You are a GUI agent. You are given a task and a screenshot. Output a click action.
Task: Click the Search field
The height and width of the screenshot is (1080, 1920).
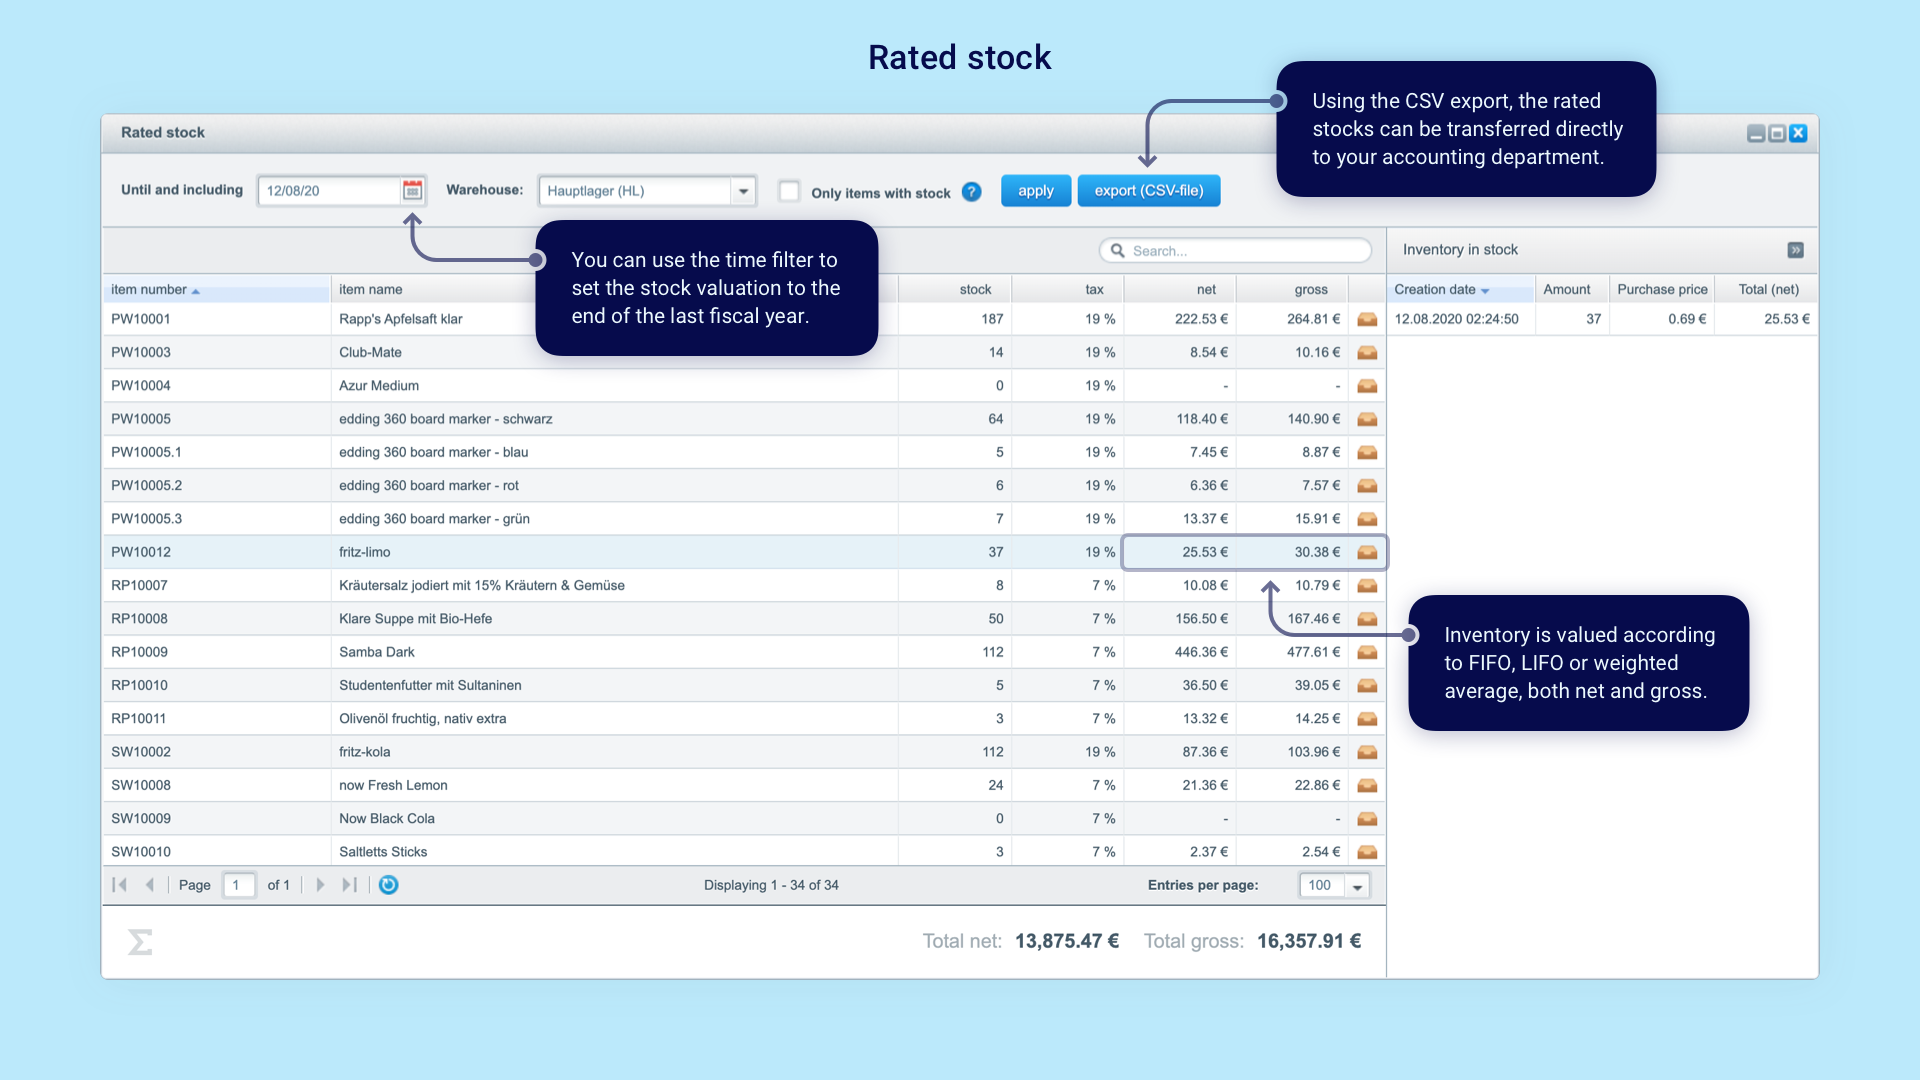[x=1236, y=251]
